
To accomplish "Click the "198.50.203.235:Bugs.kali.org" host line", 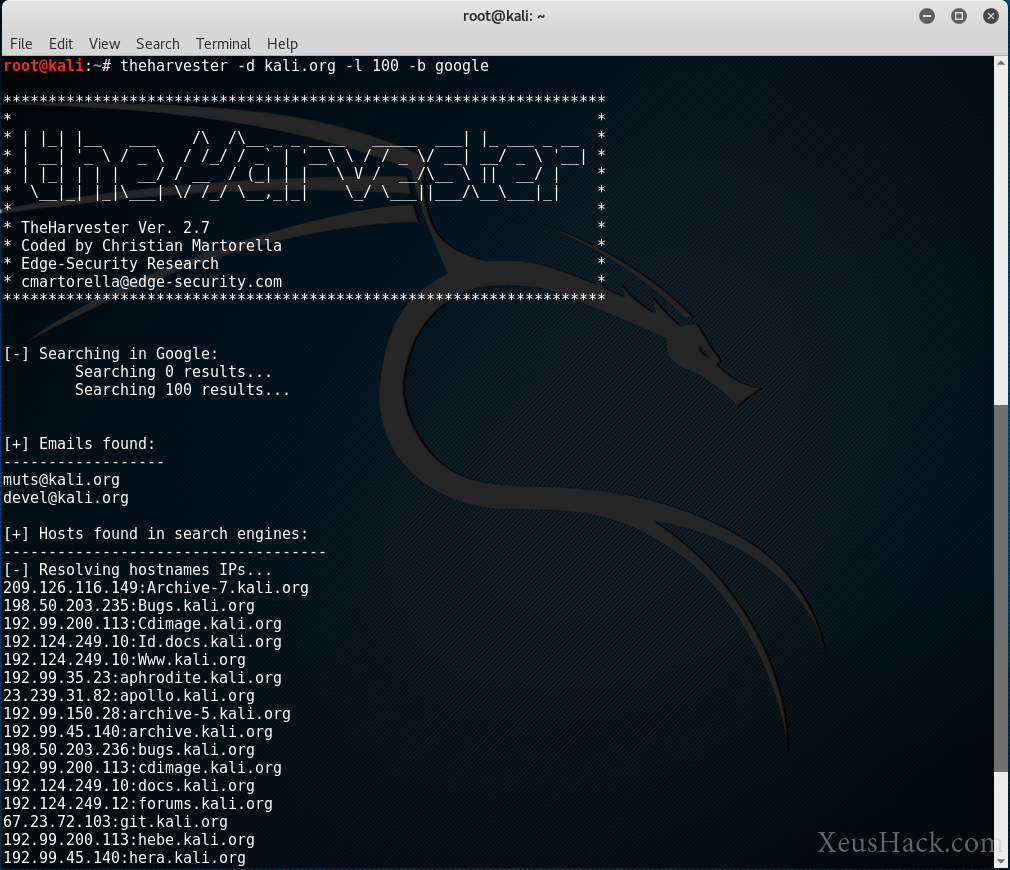I will [129, 606].
